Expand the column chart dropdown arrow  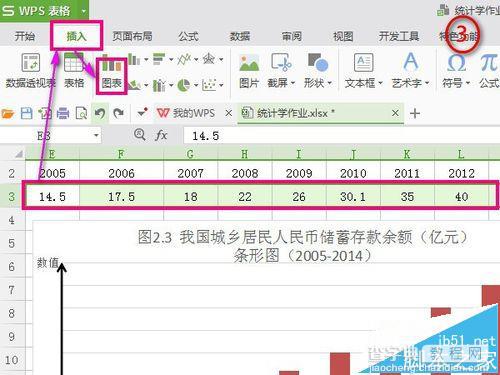[146, 60]
